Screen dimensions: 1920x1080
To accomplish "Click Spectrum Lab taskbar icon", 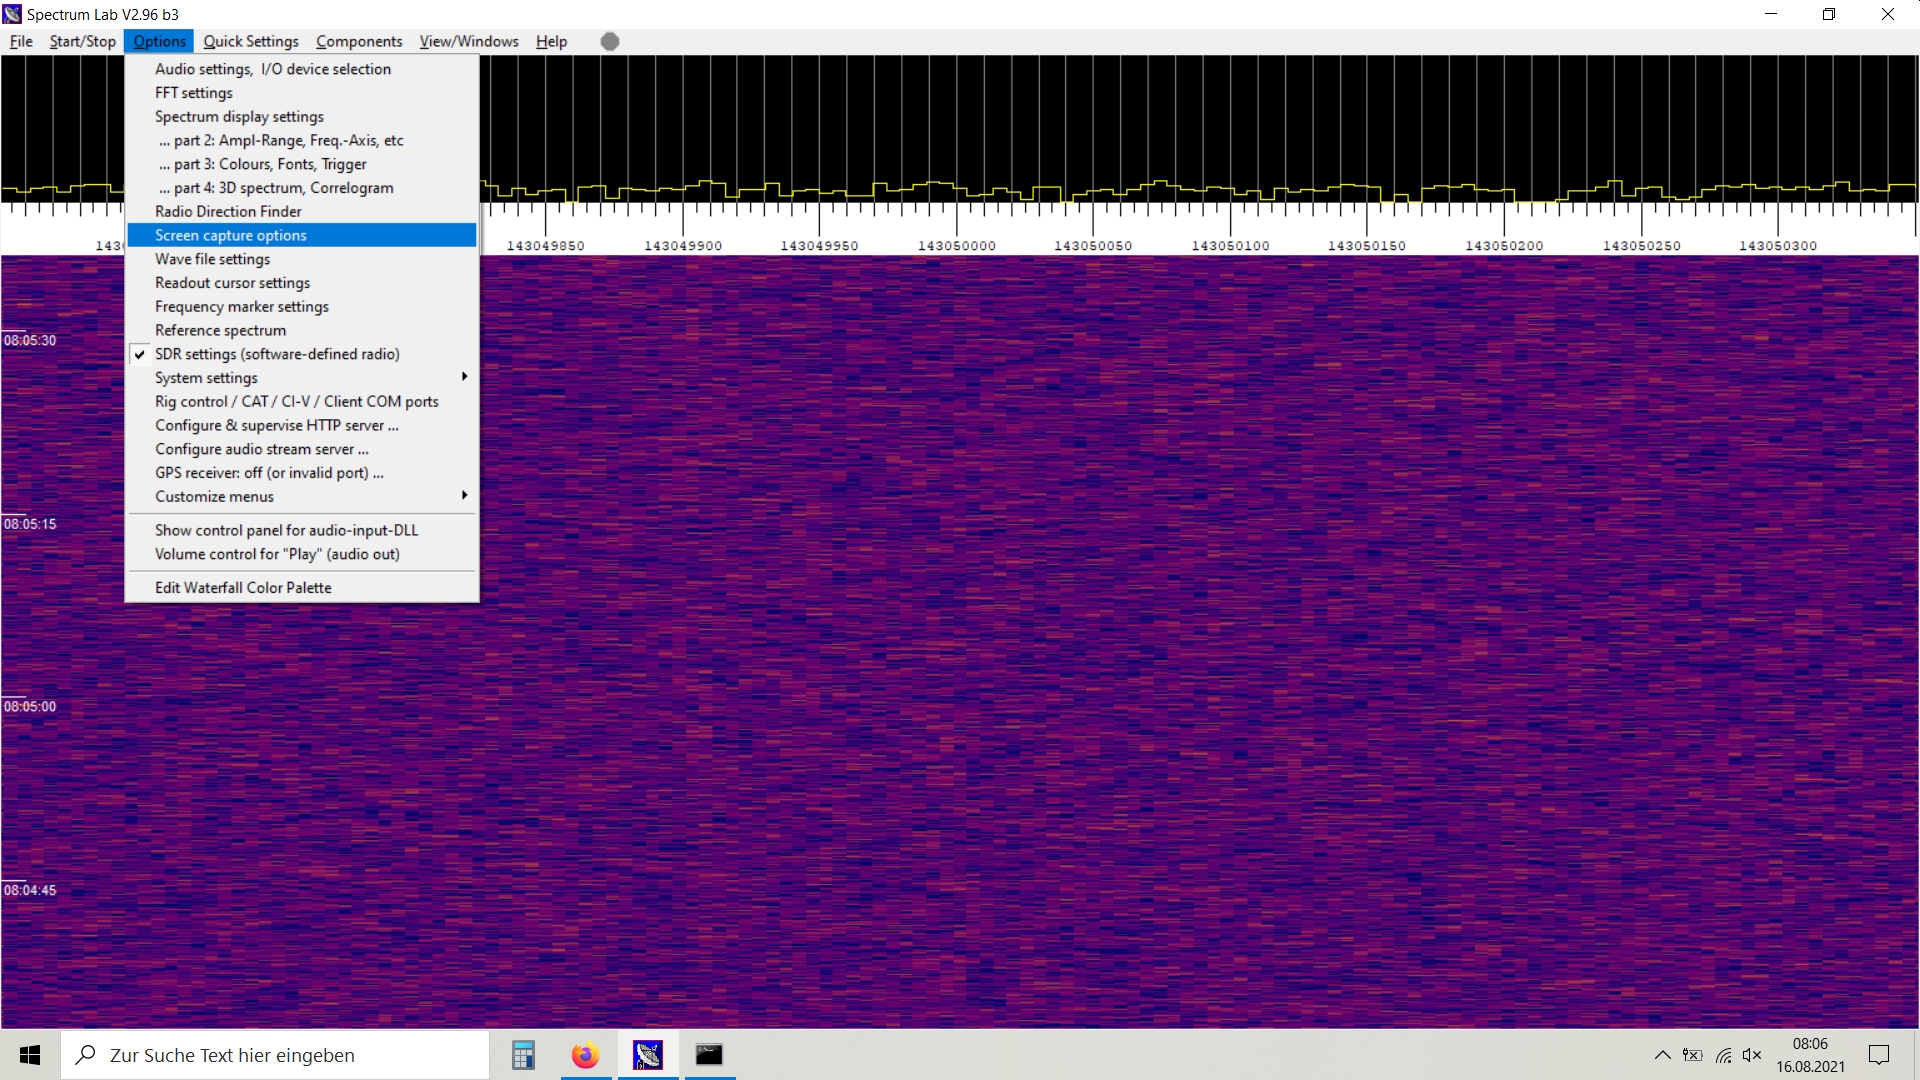I will pyautogui.click(x=648, y=1055).
